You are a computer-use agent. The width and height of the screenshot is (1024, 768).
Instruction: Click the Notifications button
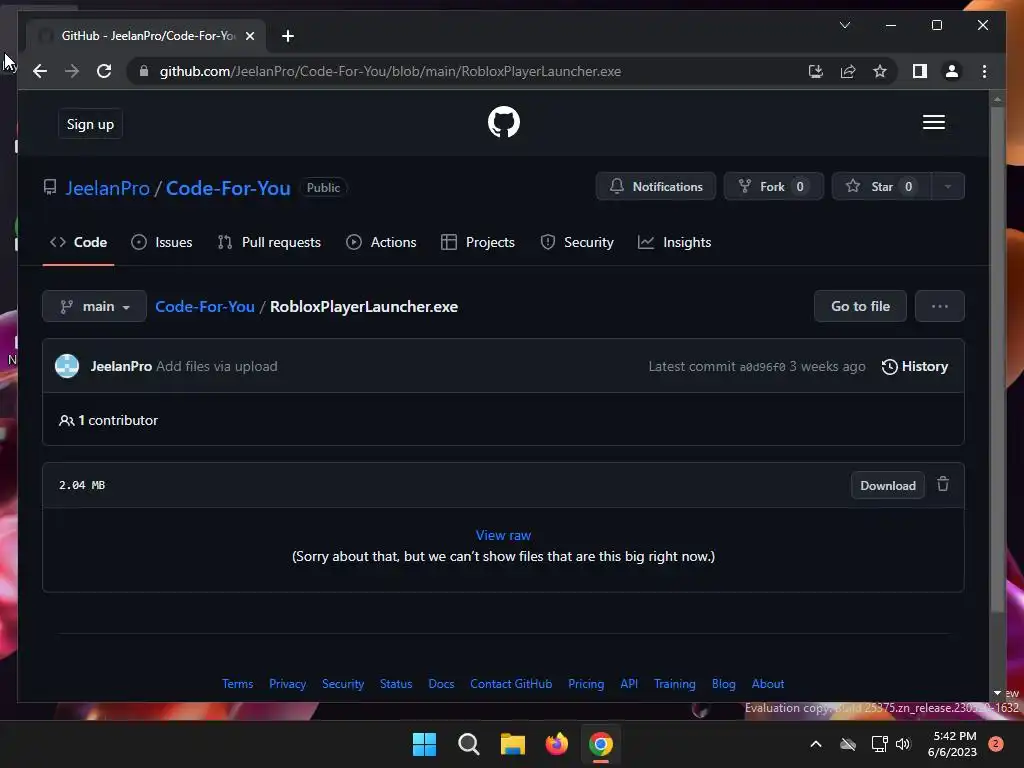click(656, 187)
